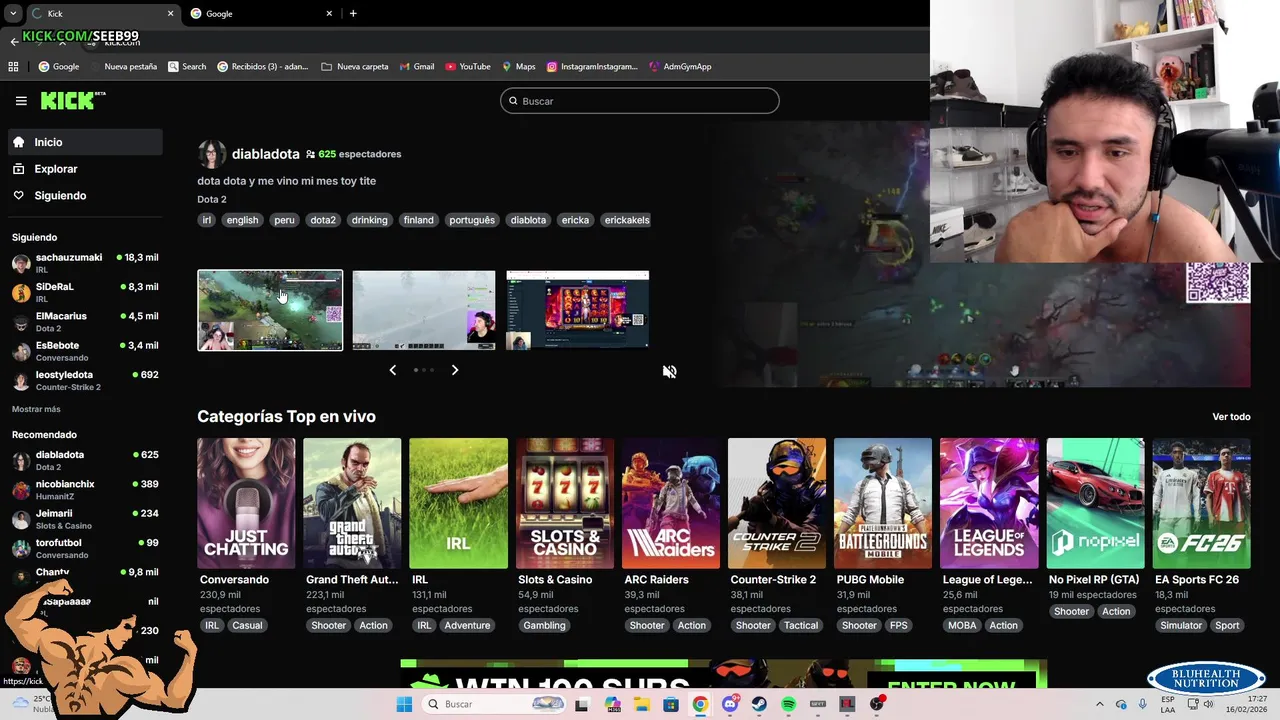The image size is (1280, 720).
Task: Open the PUBG Mobile category card
Action: [x=883, y=503]
